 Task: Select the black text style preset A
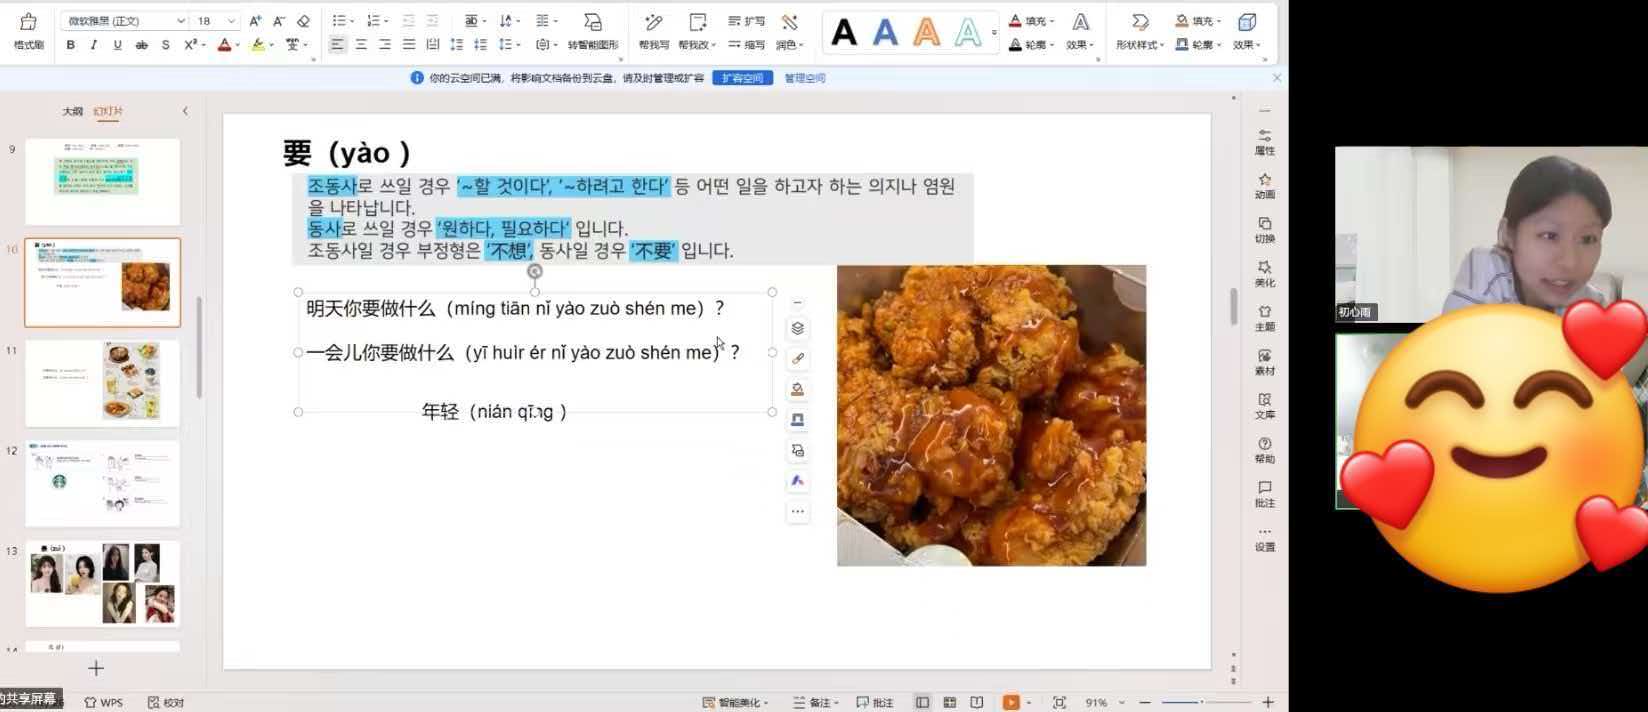coord(844,33)
